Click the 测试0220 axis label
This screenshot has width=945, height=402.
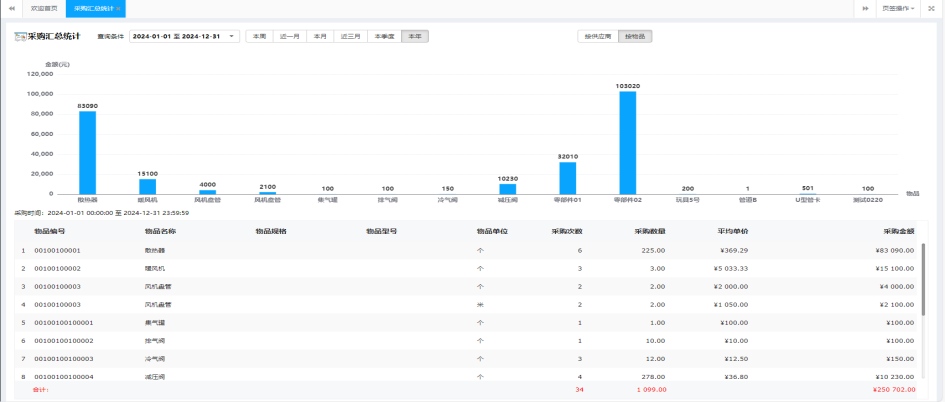click(868, 199)
